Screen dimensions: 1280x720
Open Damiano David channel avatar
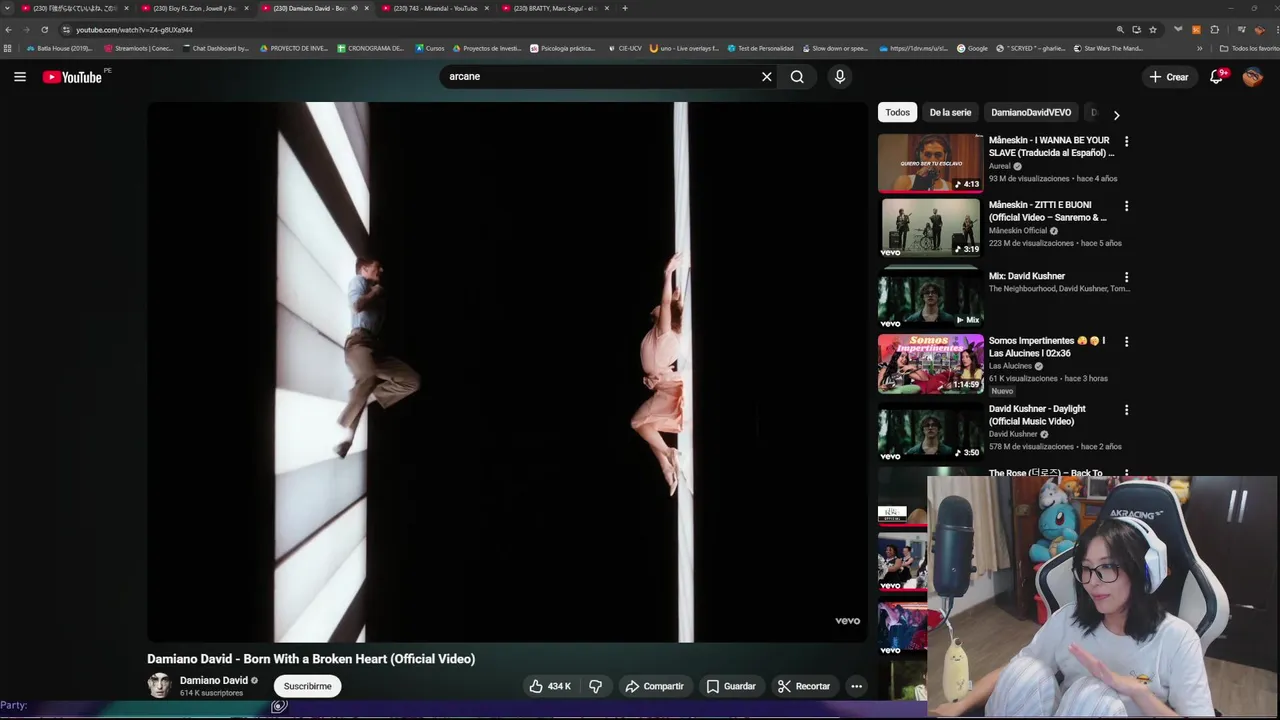(x=159, y=686)
